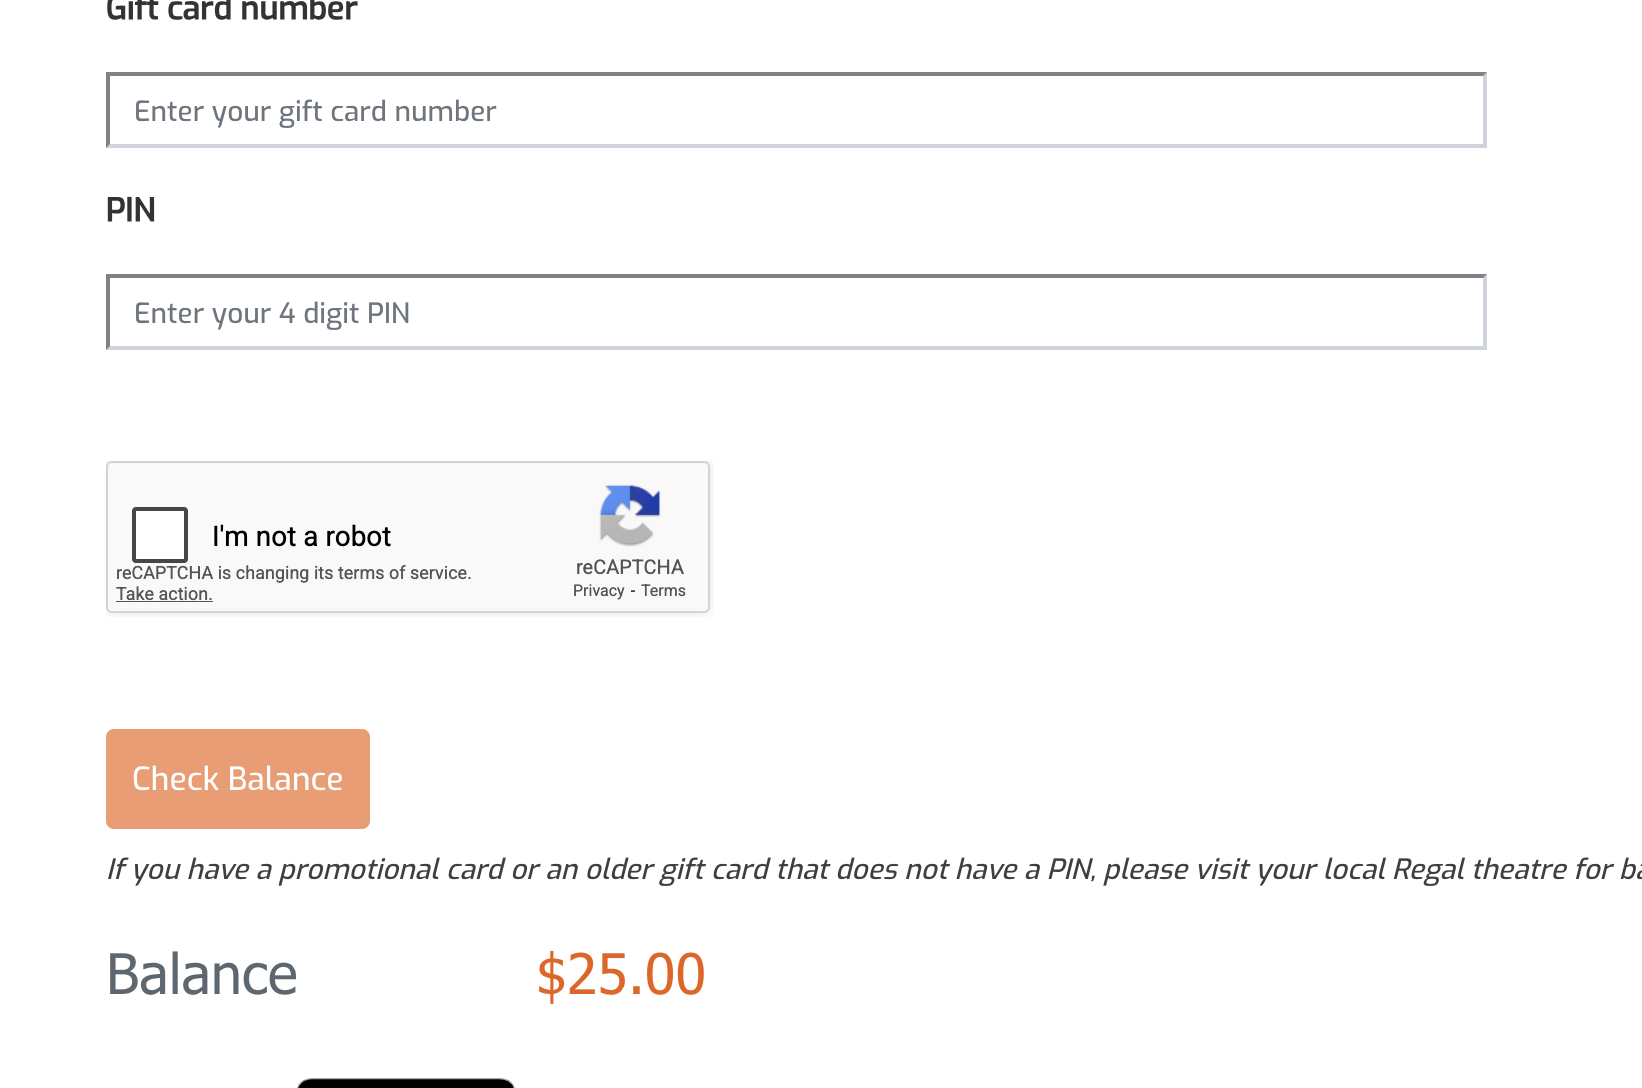Open the reCAPTCHA Privacy link
The width and height of the screenshot is (1642, 1088).
(x=598, y=591)
